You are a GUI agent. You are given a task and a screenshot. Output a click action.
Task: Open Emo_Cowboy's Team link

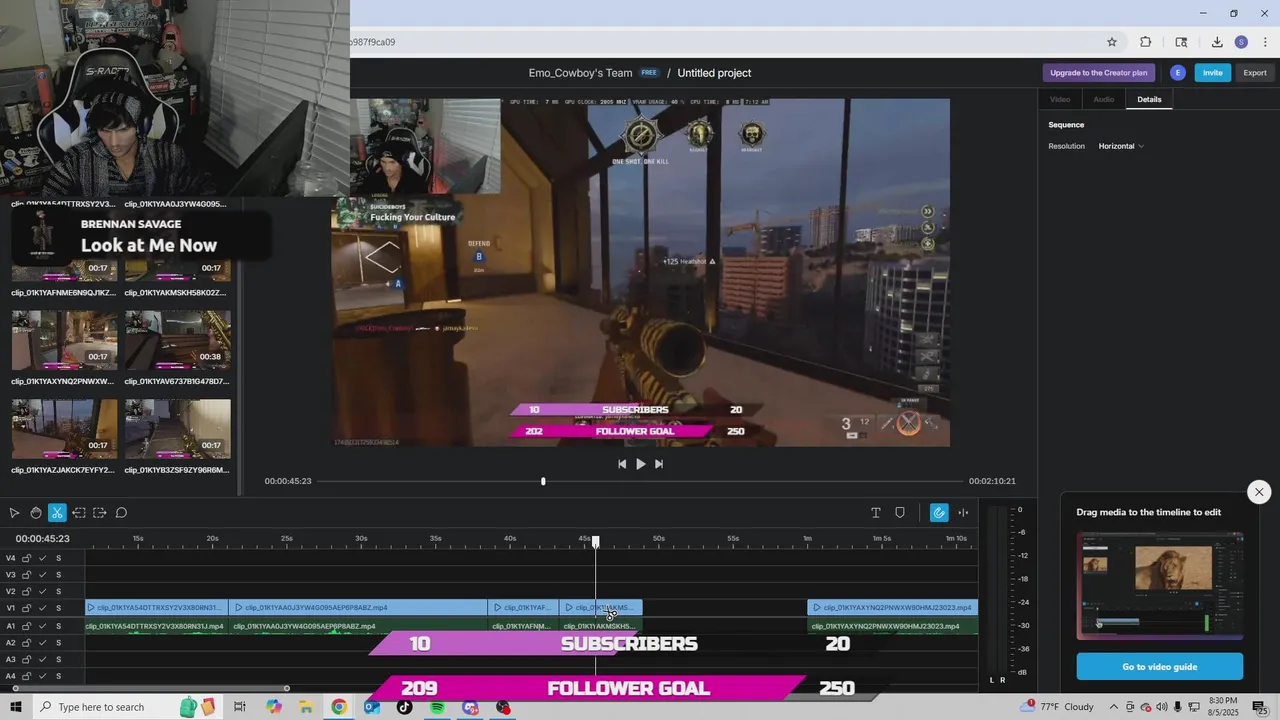580,73
